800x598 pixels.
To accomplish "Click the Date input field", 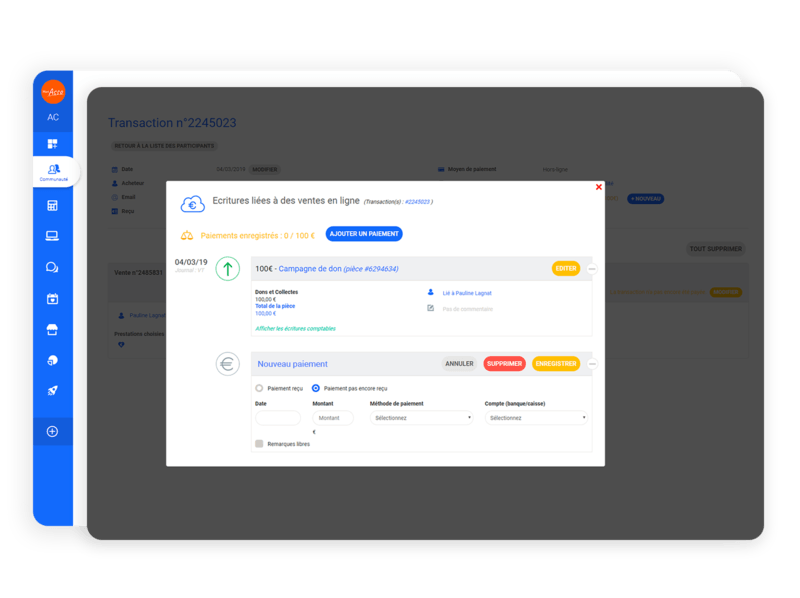I will point(278,418).
